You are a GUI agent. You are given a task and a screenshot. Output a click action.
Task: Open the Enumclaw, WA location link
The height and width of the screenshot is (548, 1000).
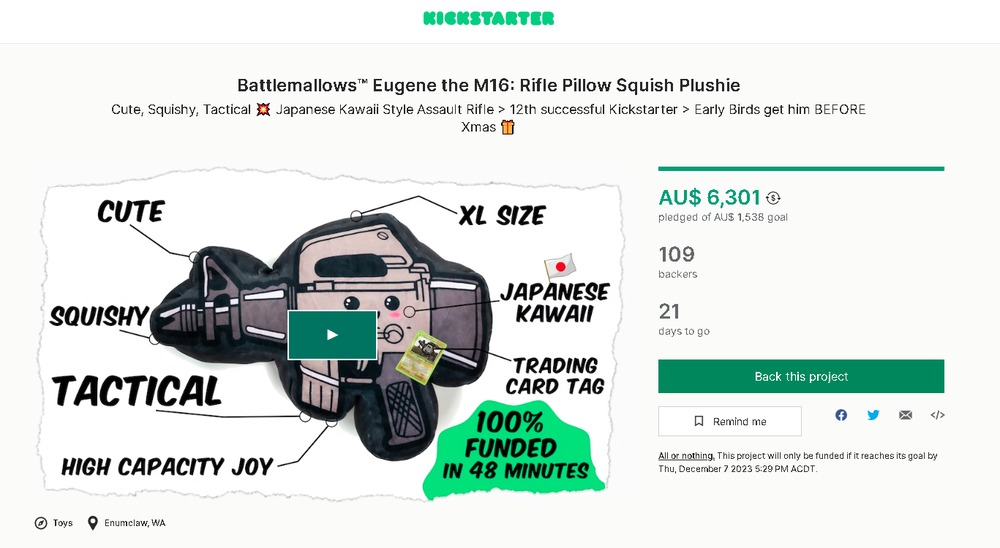[135, 523]
